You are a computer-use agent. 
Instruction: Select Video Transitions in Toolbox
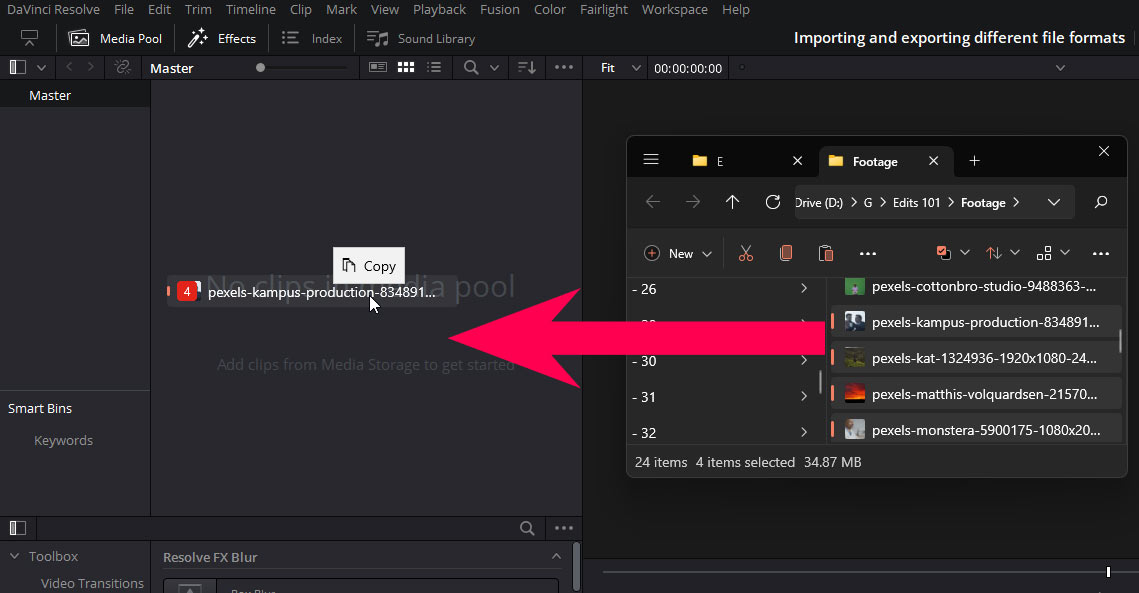point(92,584)
